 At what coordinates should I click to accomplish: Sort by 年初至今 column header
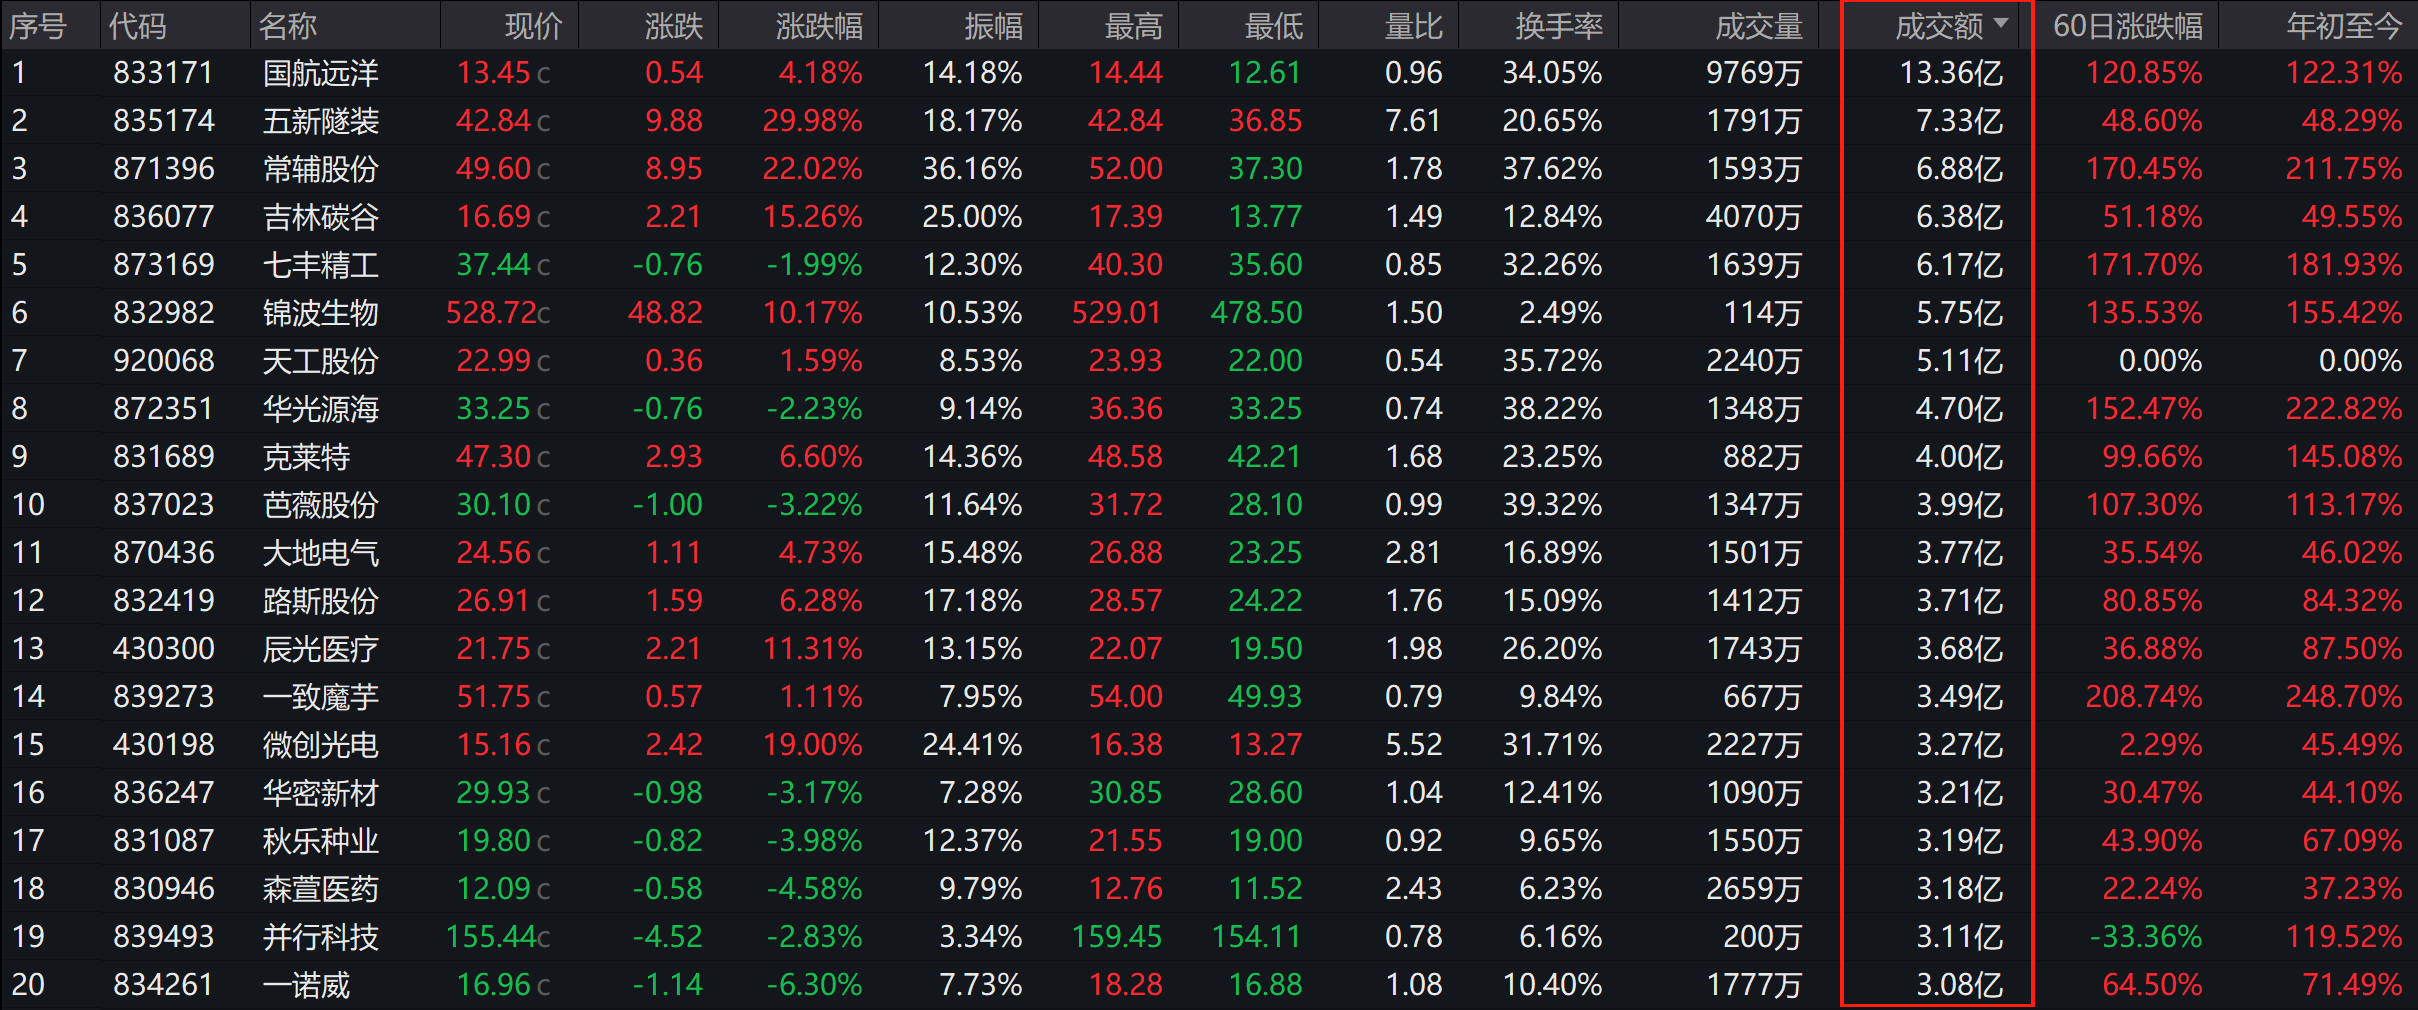pyautogui.click(x=2345, y=26)
